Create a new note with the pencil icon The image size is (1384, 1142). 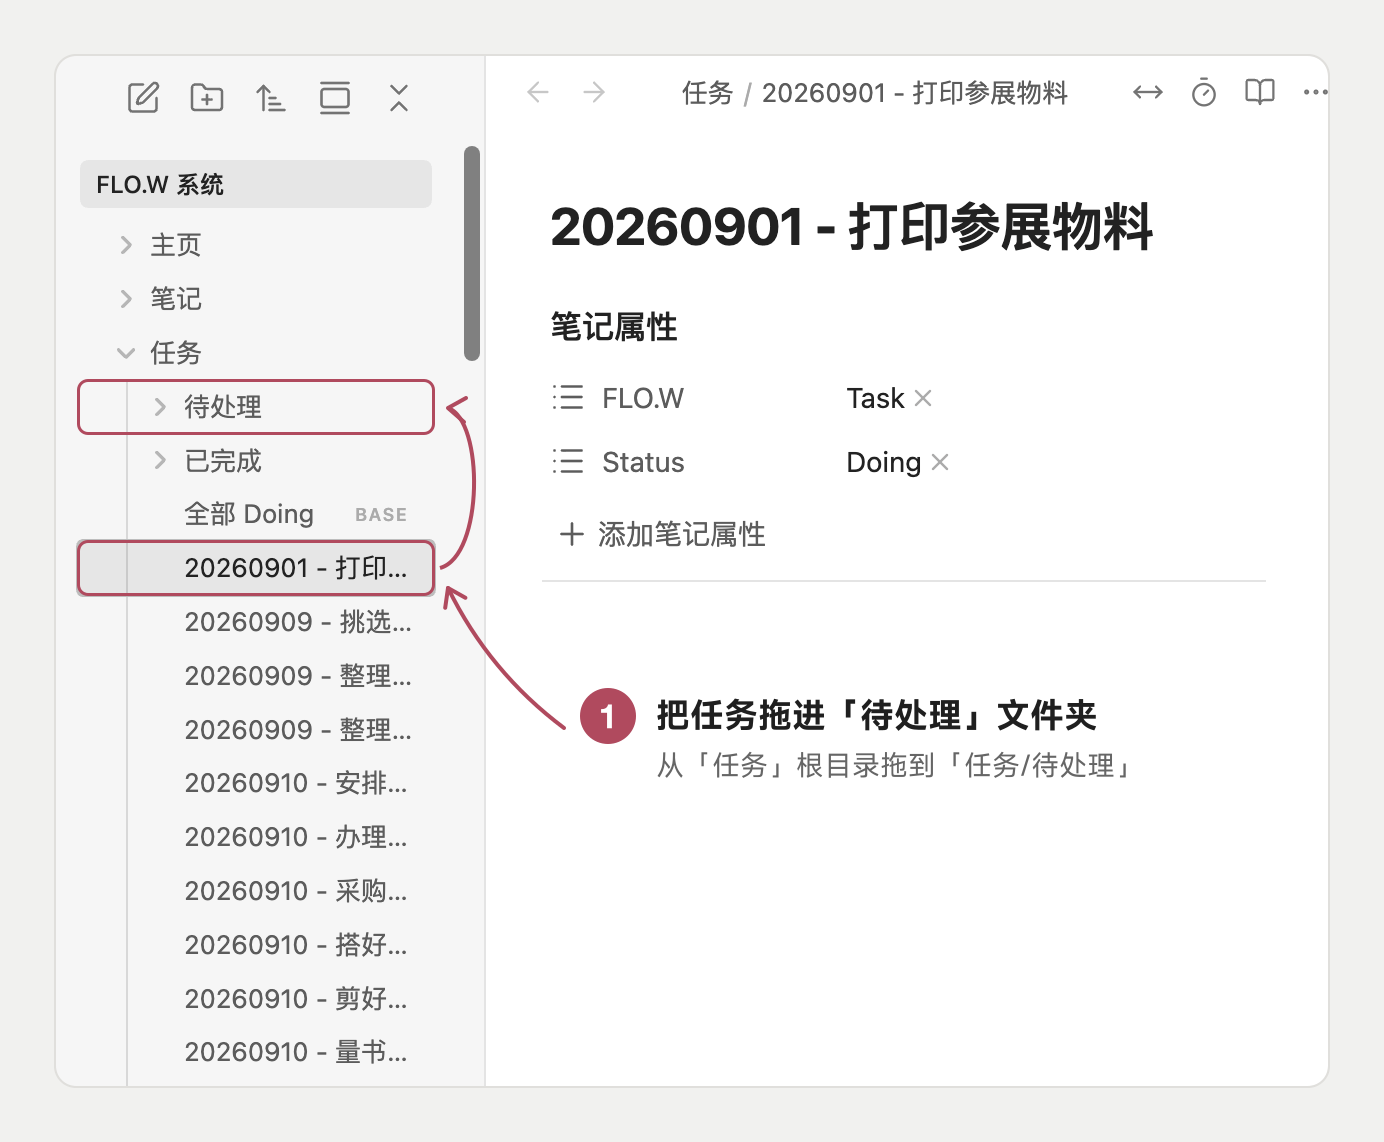click(x=143, y=98)
